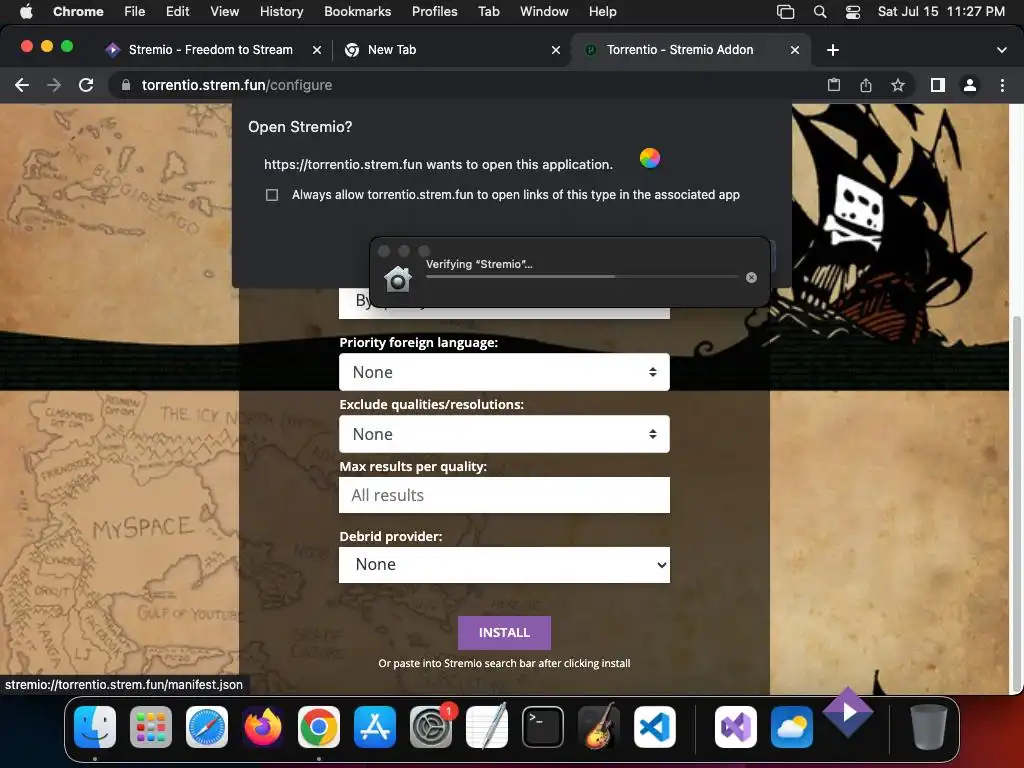Open Priority foreign language dropdown
The height and width of the screenshot is (768, 1024).
pyautogui.click(x=504, y=372)
